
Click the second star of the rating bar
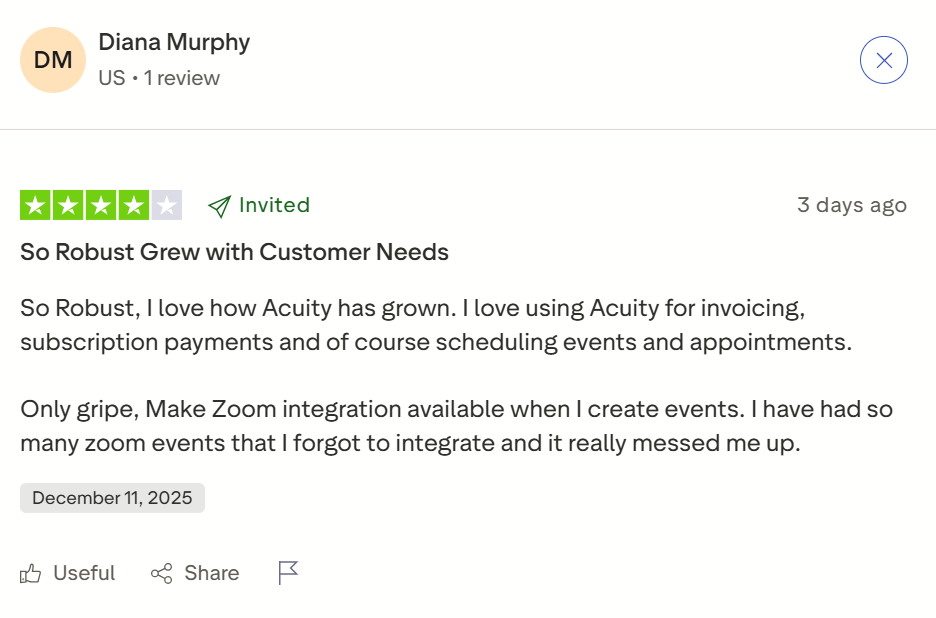click(68, 205)
